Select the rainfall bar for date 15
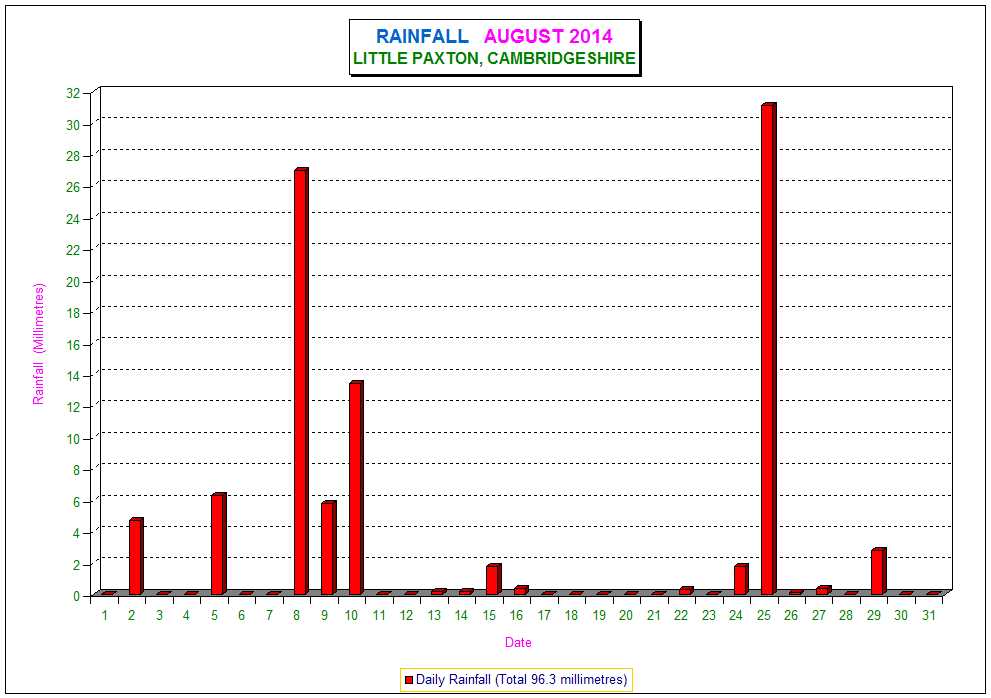This screenshot has width=991, height=698. [x=494, y=580]
